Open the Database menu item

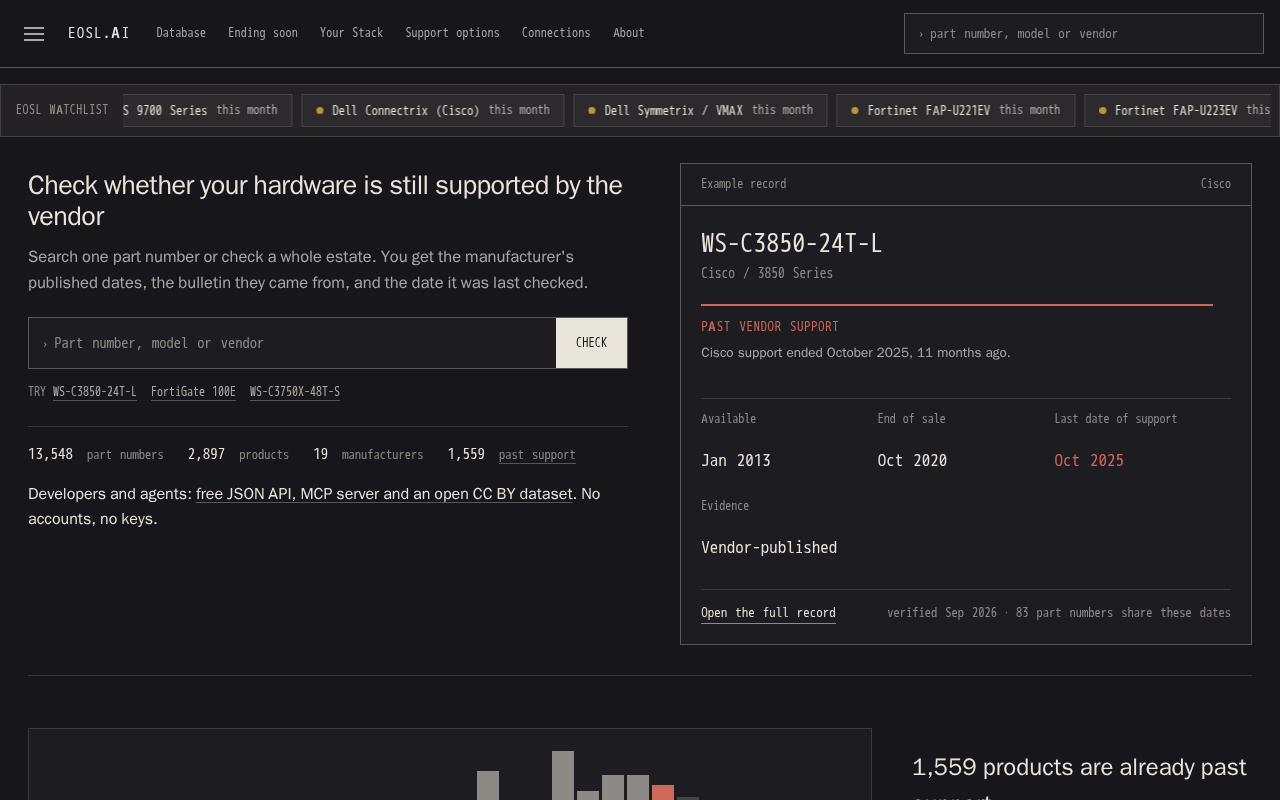[181, 33]
